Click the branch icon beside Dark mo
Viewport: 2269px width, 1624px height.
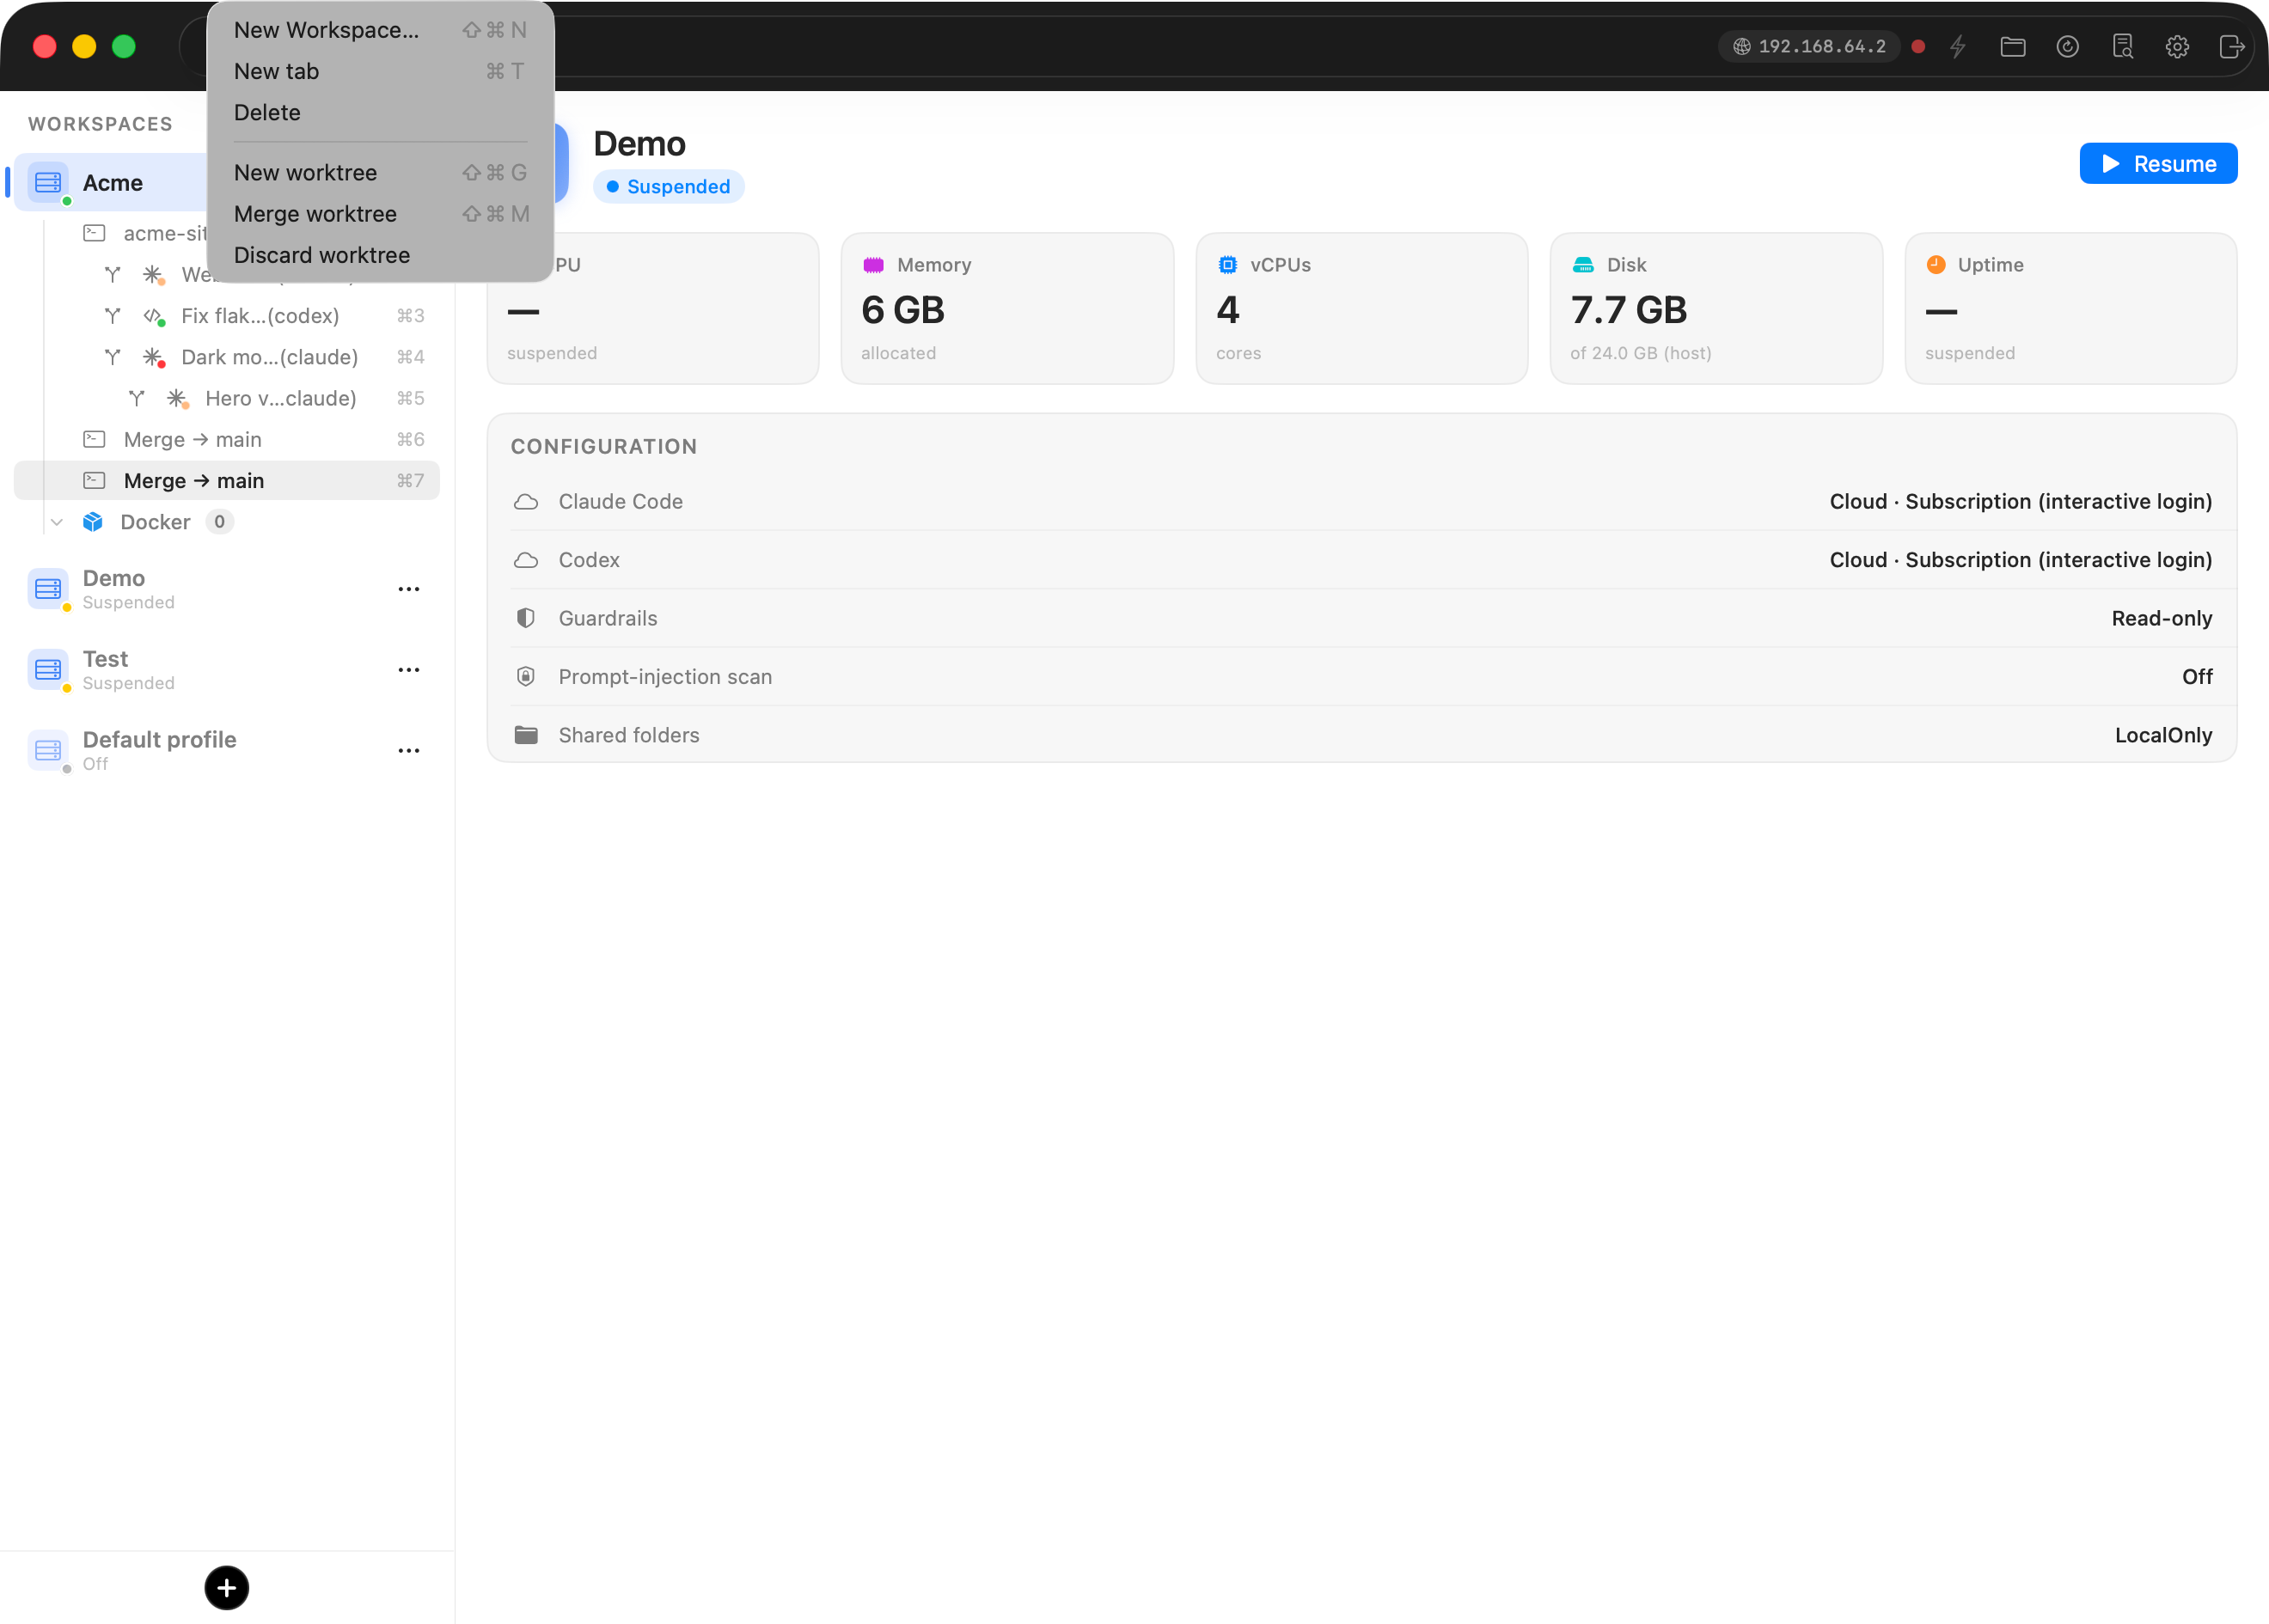[112, 357]
